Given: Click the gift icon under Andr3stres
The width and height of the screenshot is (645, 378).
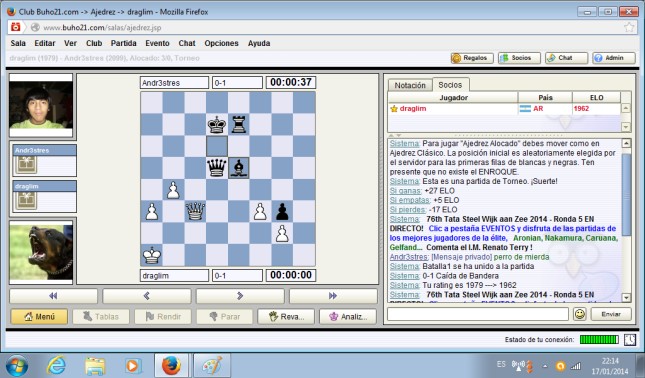Looking at the screenshot, I should [x=26, y=165].
